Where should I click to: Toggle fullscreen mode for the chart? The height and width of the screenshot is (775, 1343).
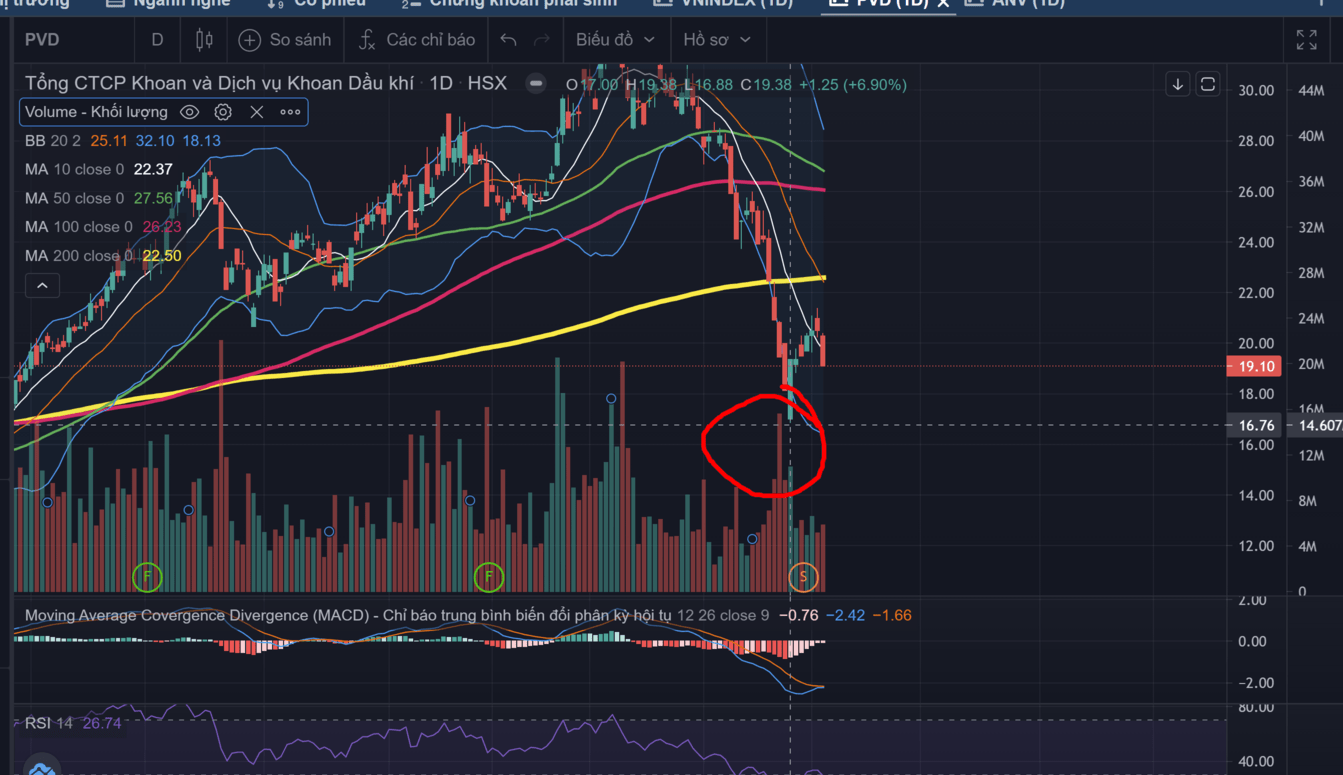pyautogui.click(x=1307, y=40)
